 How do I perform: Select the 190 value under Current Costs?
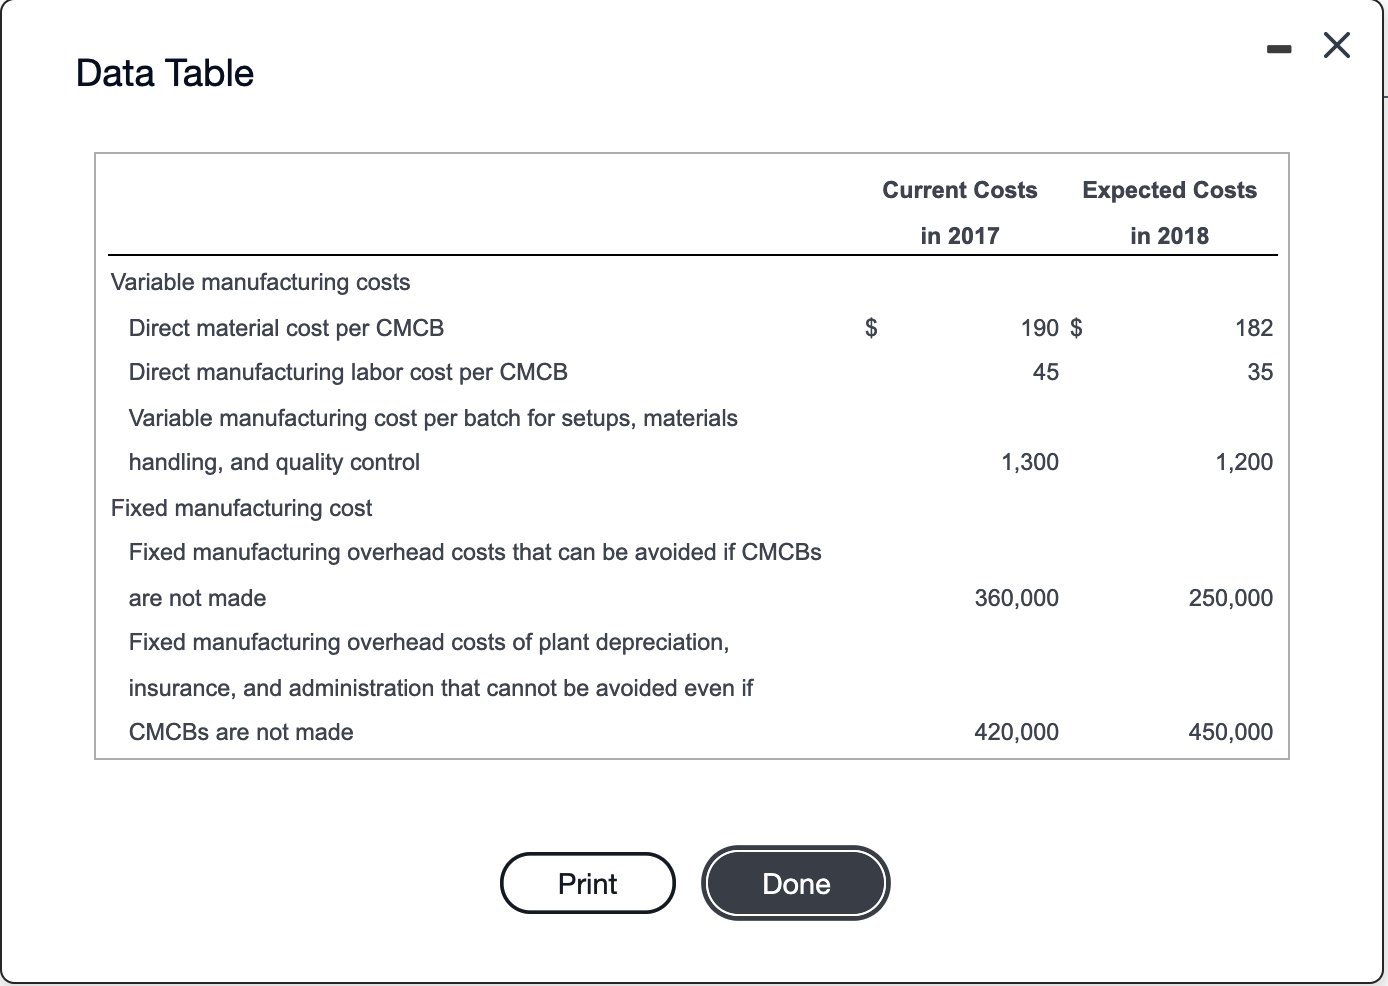[1040, 328]
